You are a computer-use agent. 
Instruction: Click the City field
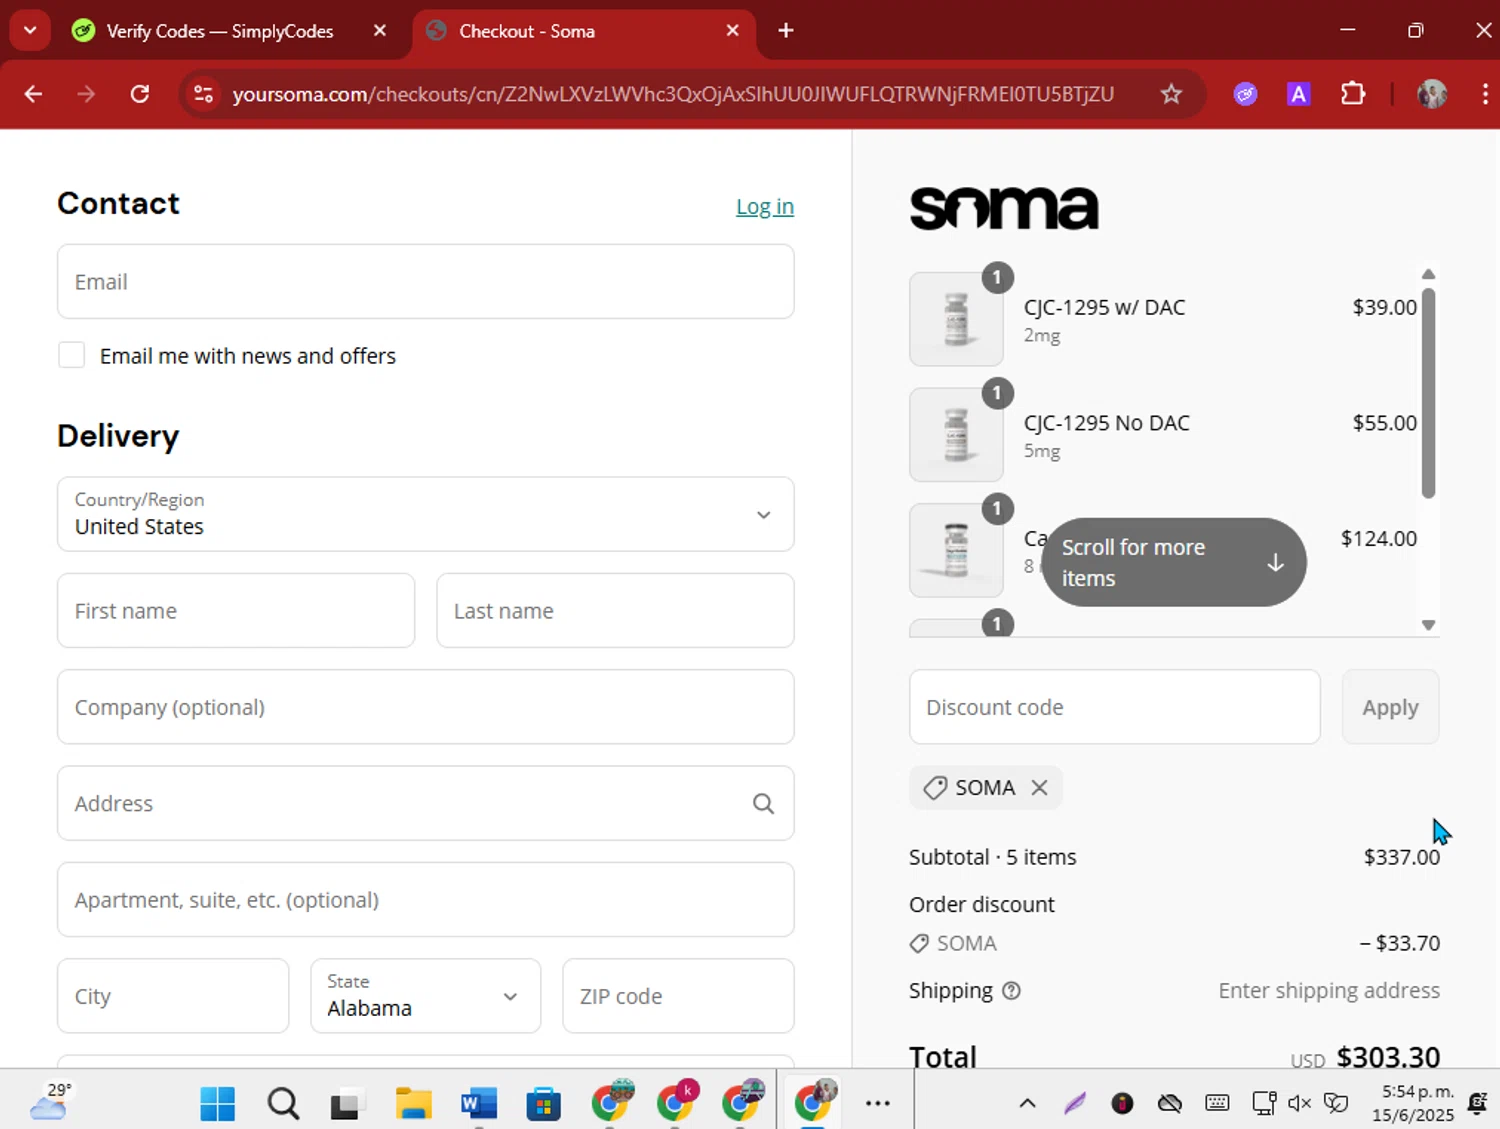[173, 996]
